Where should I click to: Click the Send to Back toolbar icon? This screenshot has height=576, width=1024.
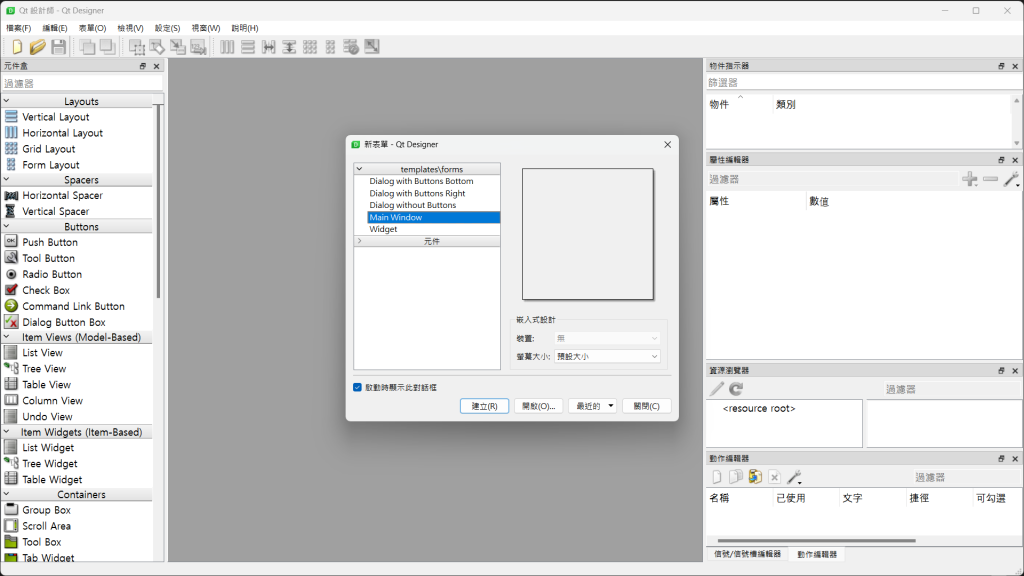(87, 46)
